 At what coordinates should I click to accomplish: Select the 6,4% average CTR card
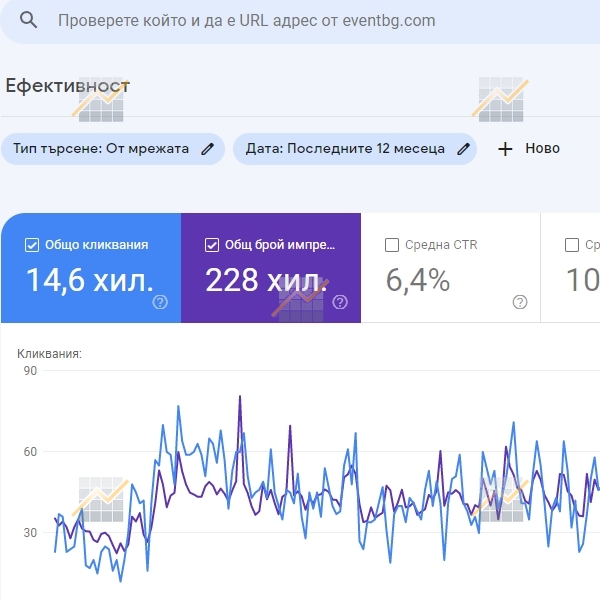tap(451, 268)
